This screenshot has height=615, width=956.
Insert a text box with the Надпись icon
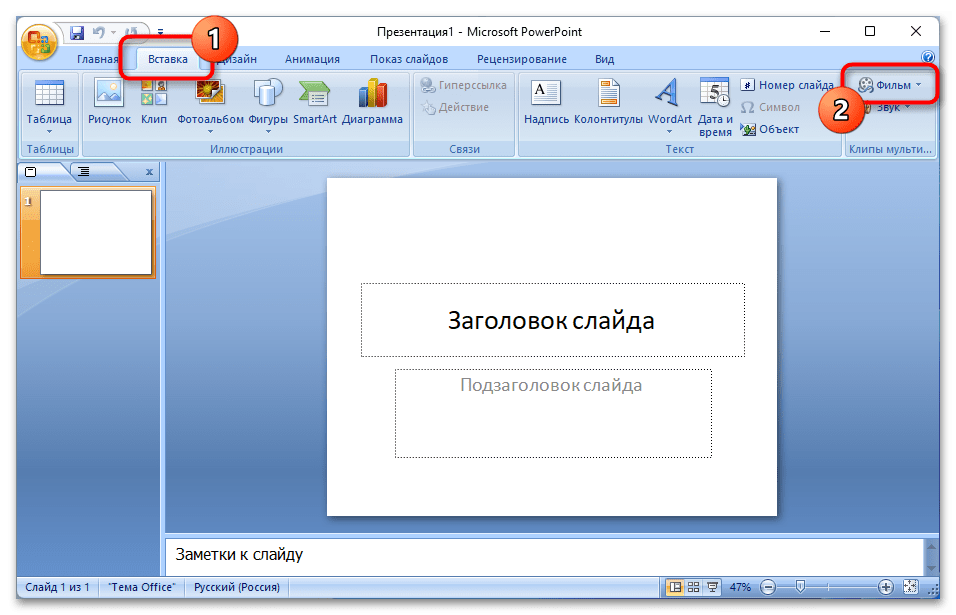(x=546, y=101)
